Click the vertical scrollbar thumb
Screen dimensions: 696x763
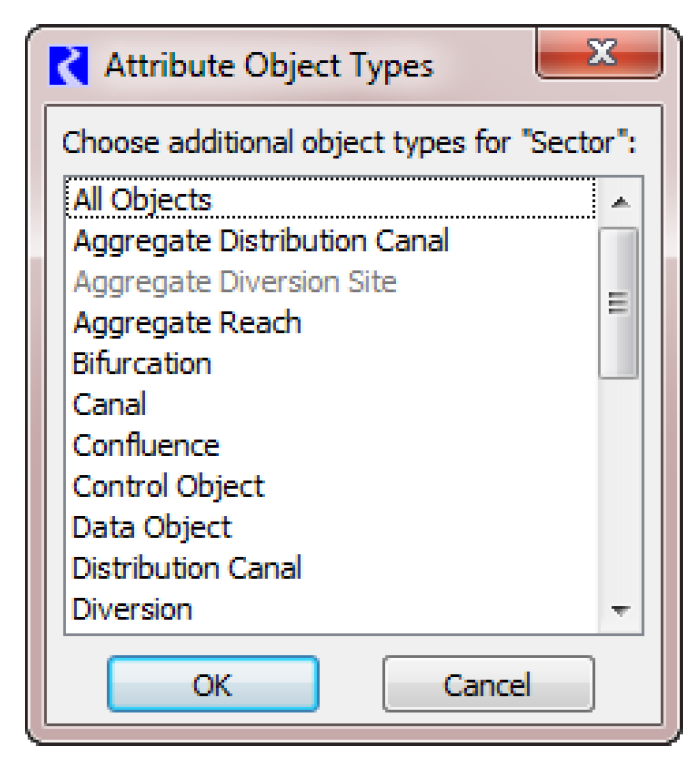[620, 302]
